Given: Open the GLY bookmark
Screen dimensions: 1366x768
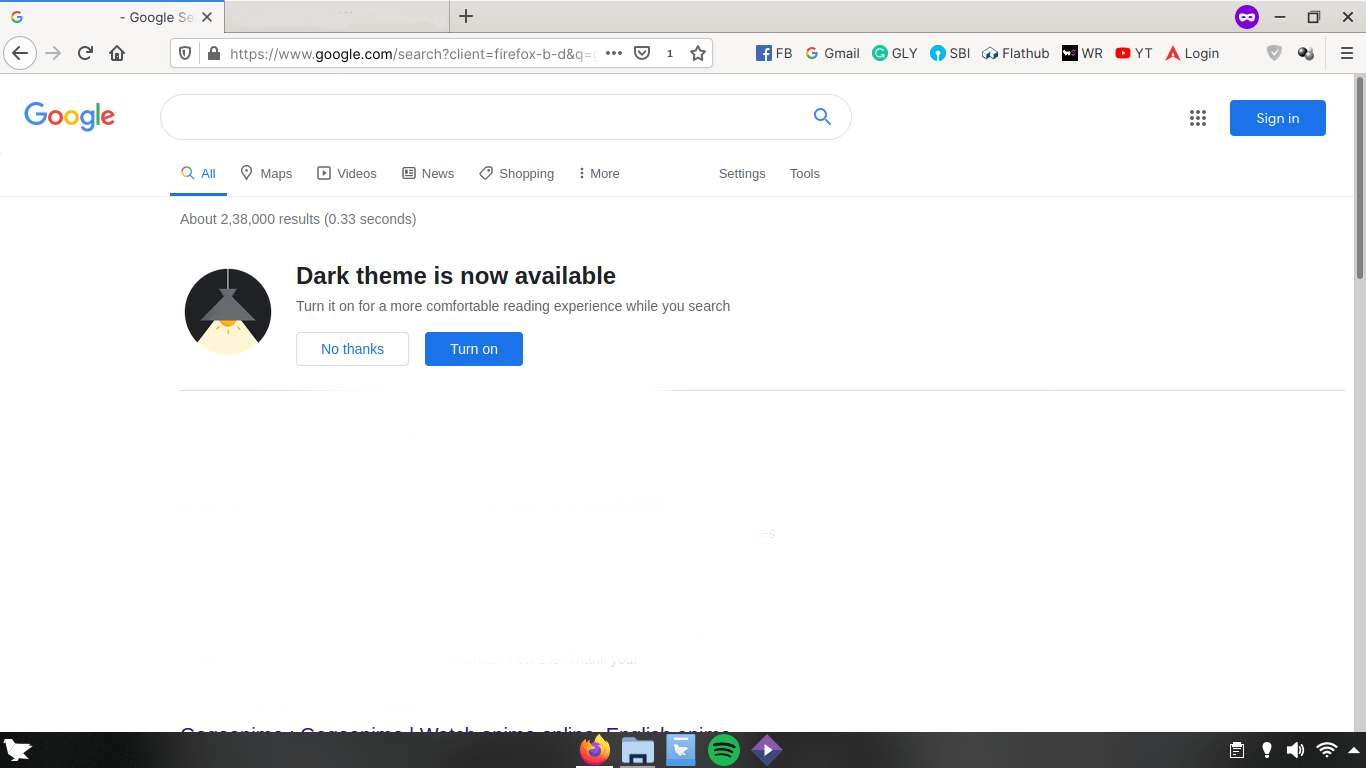Looking at the screenshot, I should pos(895,53).
